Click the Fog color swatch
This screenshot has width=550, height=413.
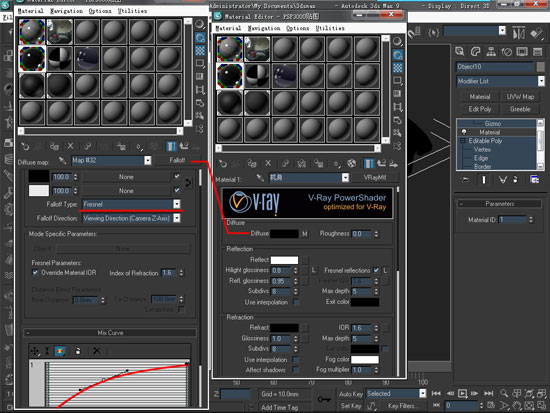point(365,359)
